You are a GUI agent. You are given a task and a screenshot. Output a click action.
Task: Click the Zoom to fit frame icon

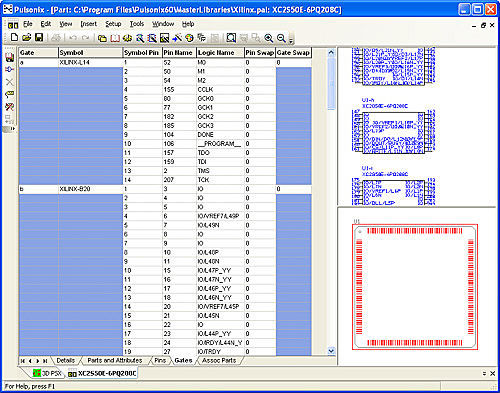coord(231,38)
